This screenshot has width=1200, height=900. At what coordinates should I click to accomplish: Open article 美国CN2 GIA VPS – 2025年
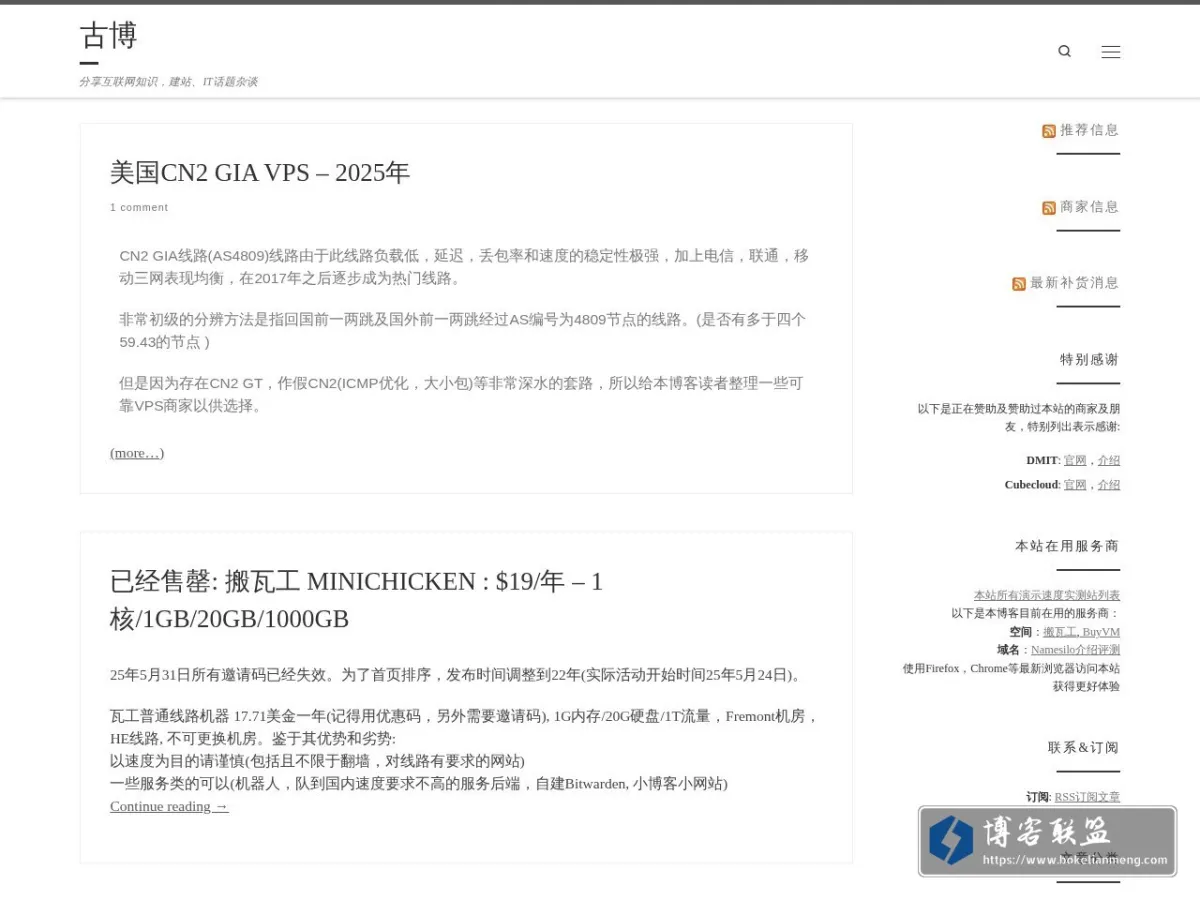click(260, 173)
